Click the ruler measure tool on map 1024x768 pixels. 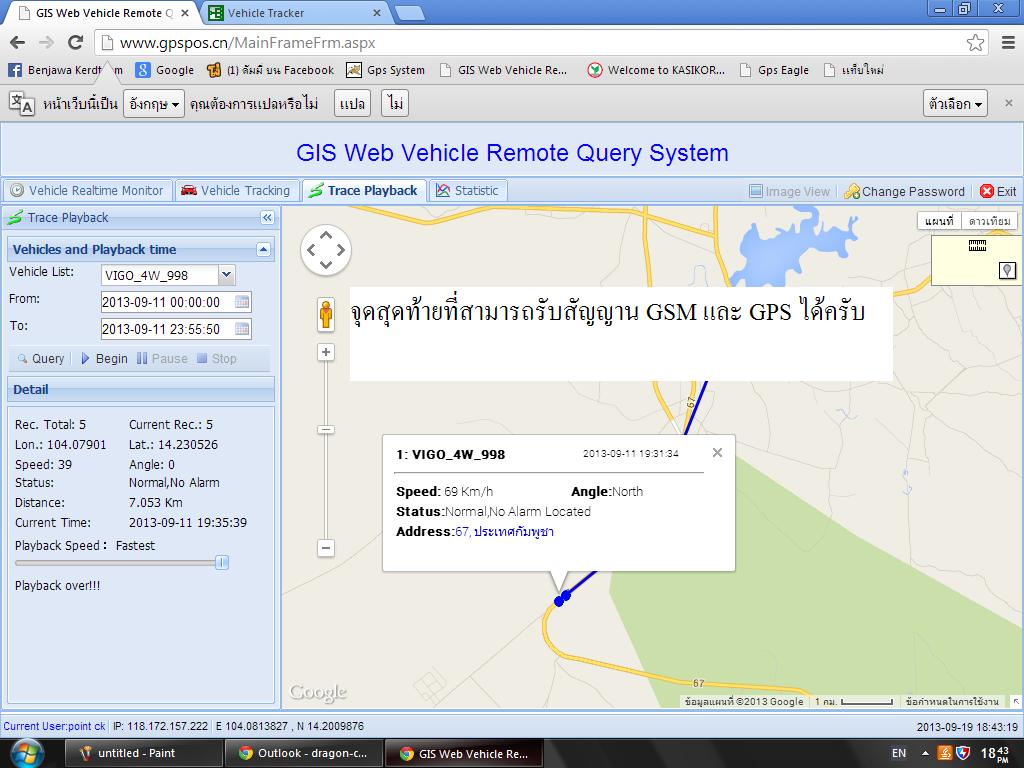point(977,246)
